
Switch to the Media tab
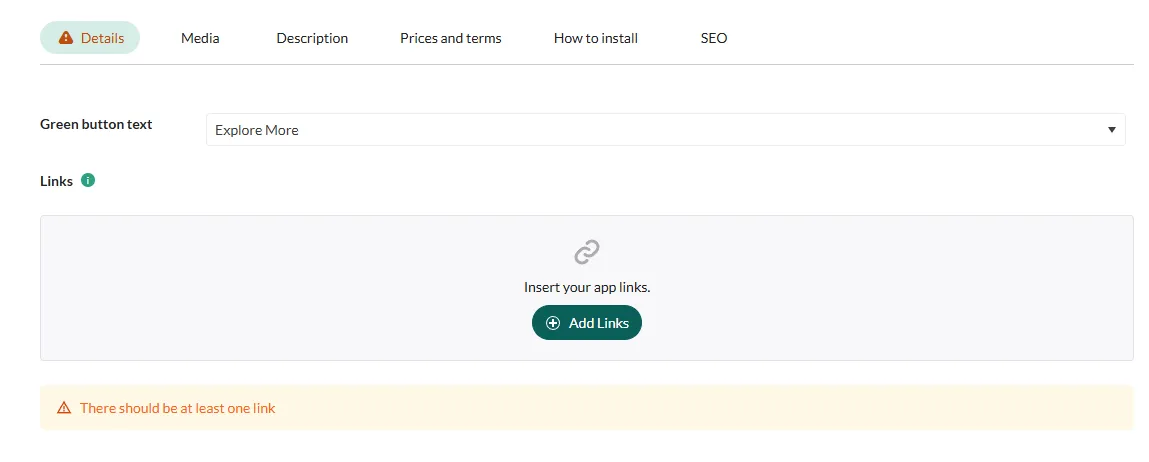(200, 38)
